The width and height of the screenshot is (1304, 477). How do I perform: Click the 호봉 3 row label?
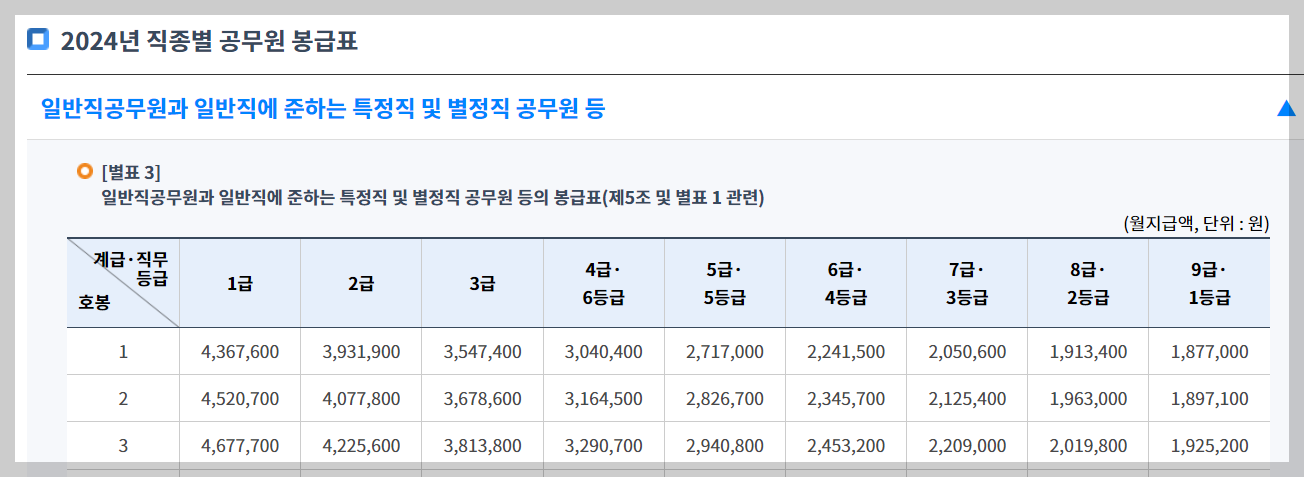(123, 446)
